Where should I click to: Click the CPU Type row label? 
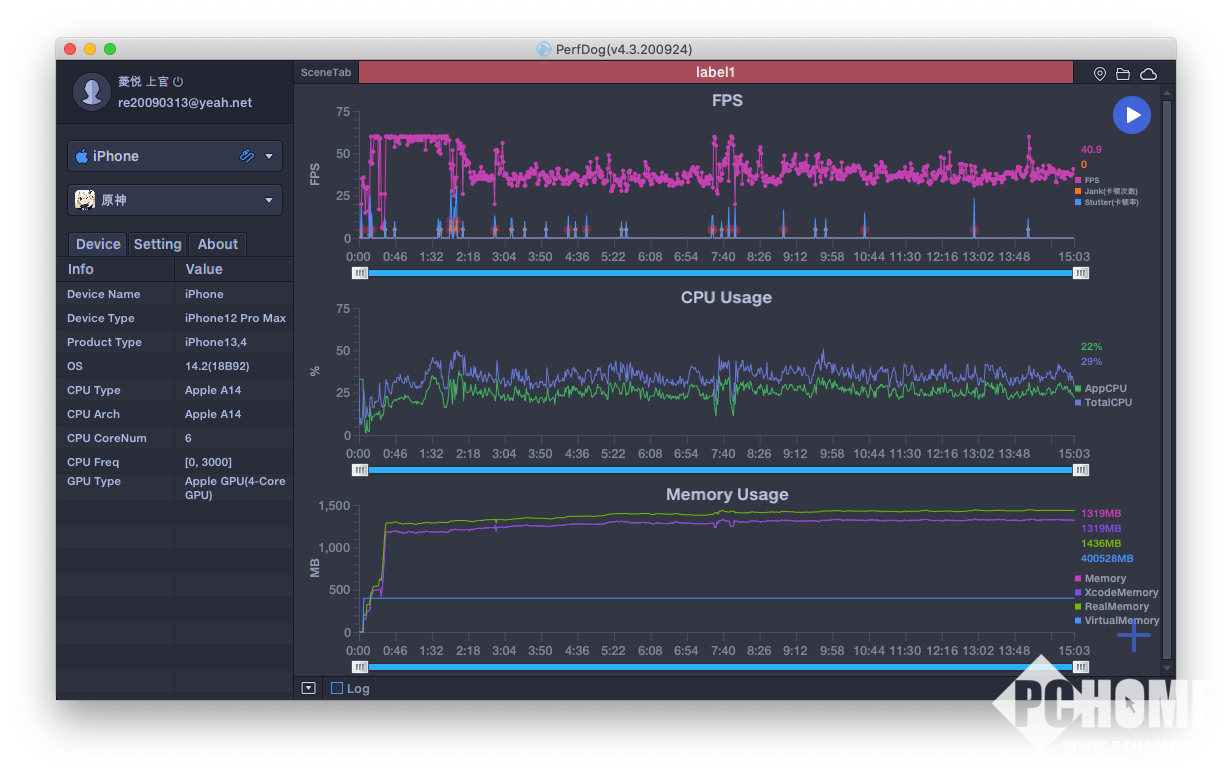[93, 390]
